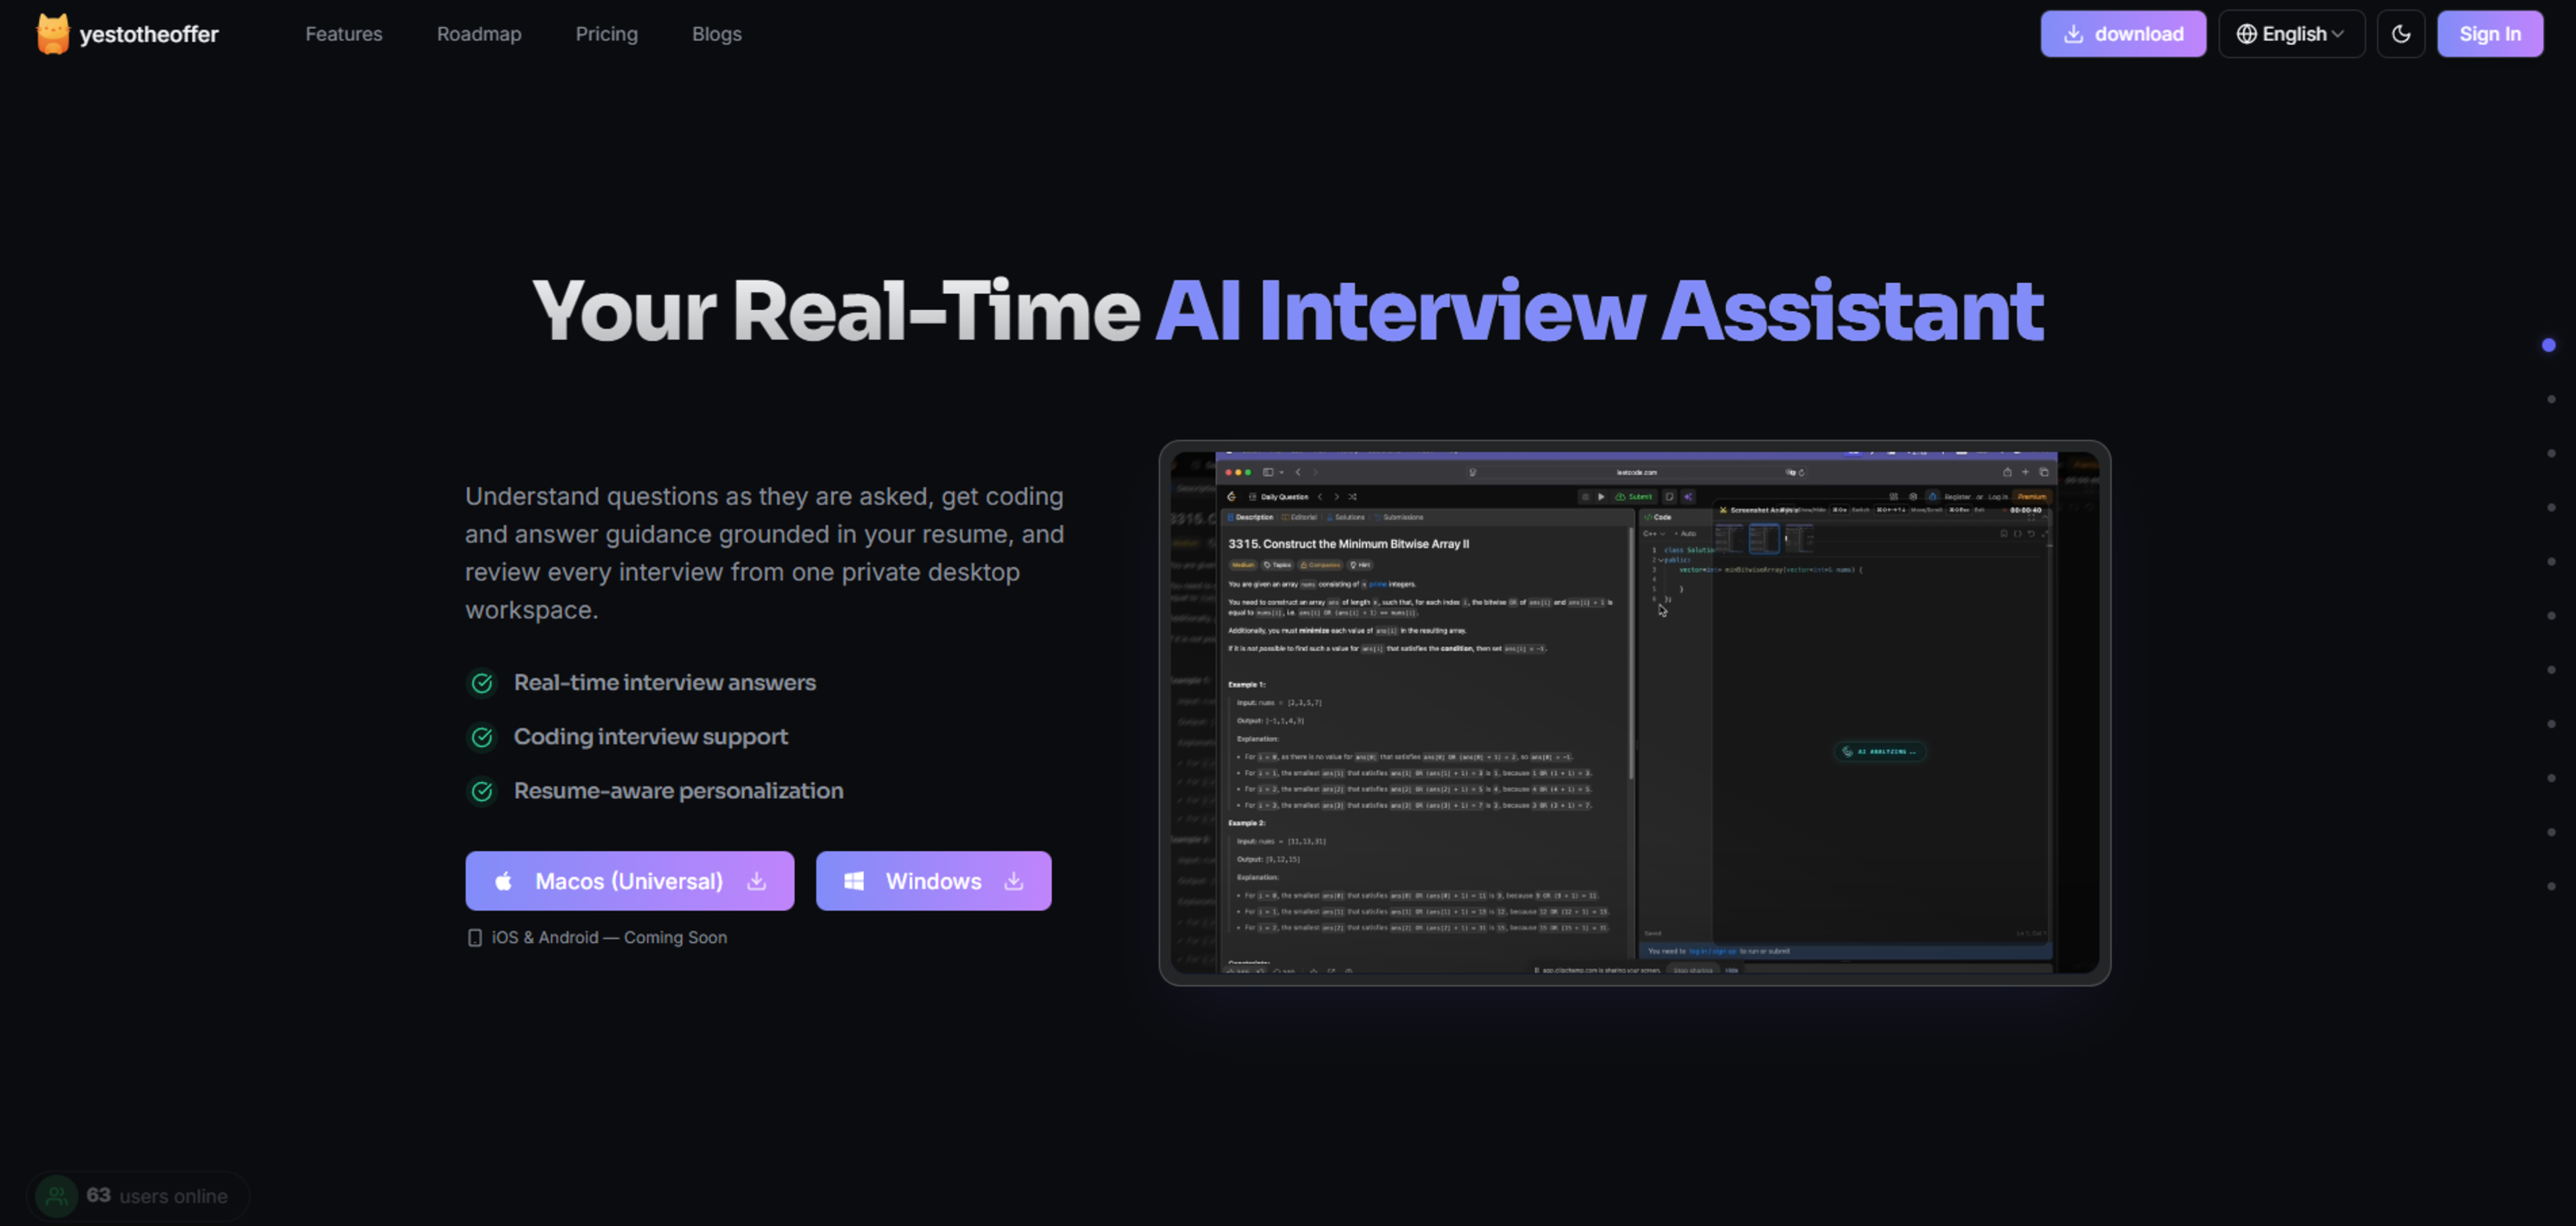The image size is (2576, 1226).
Task: Click the yestotheoffer cat logo
Action: point(53,34)
